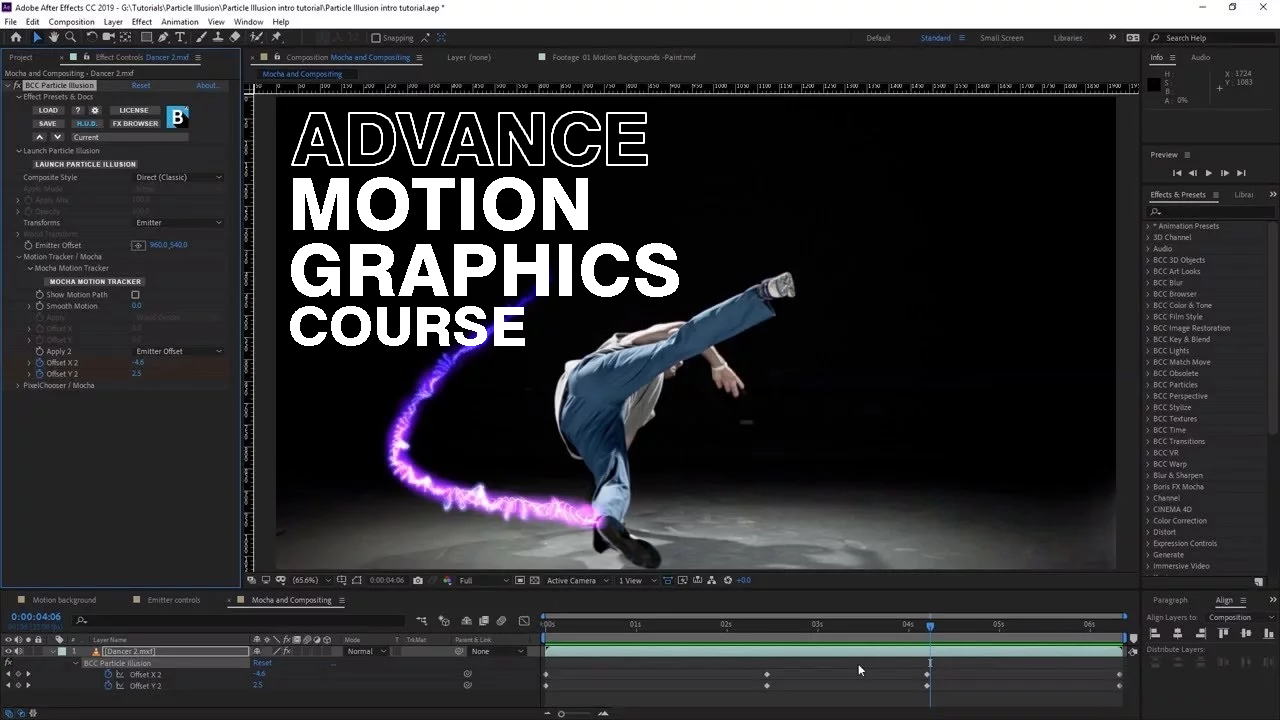Select the Rotation tool

point(92,37)
